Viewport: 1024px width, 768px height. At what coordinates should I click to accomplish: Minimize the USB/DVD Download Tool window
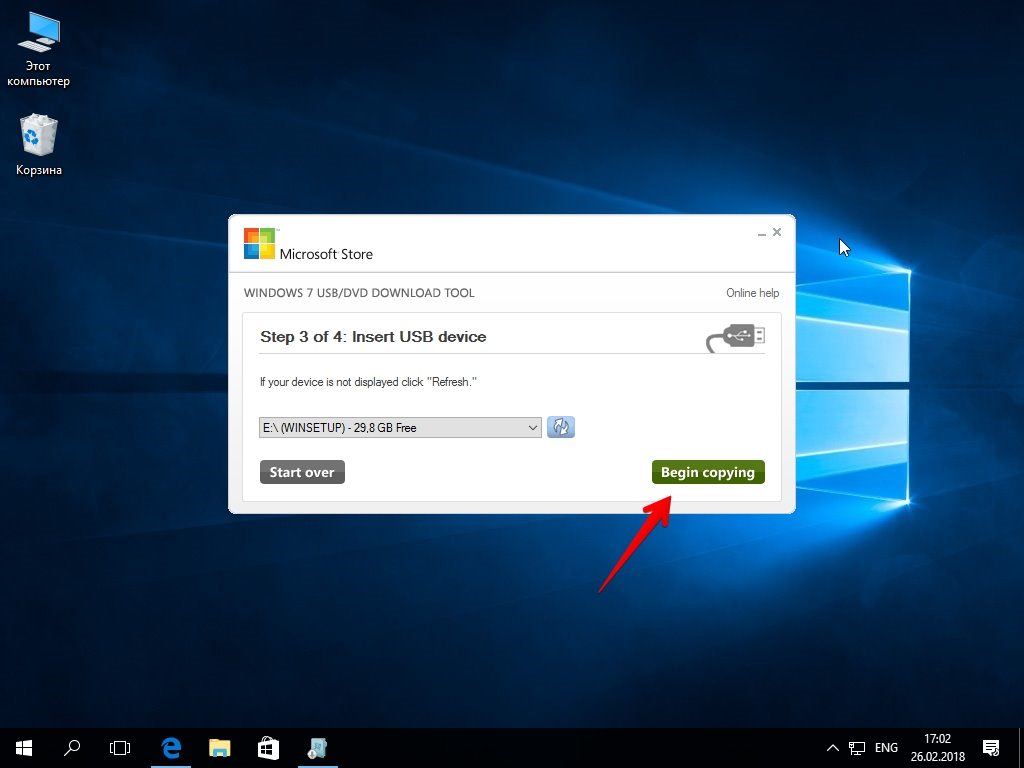click(761, 232)
